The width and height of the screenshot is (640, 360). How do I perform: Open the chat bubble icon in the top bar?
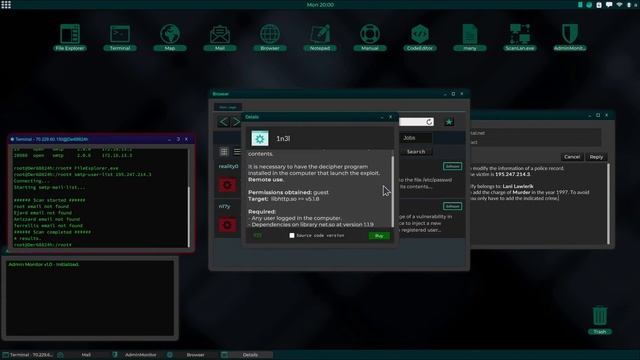pyautogui.click(x=609, y=4)
